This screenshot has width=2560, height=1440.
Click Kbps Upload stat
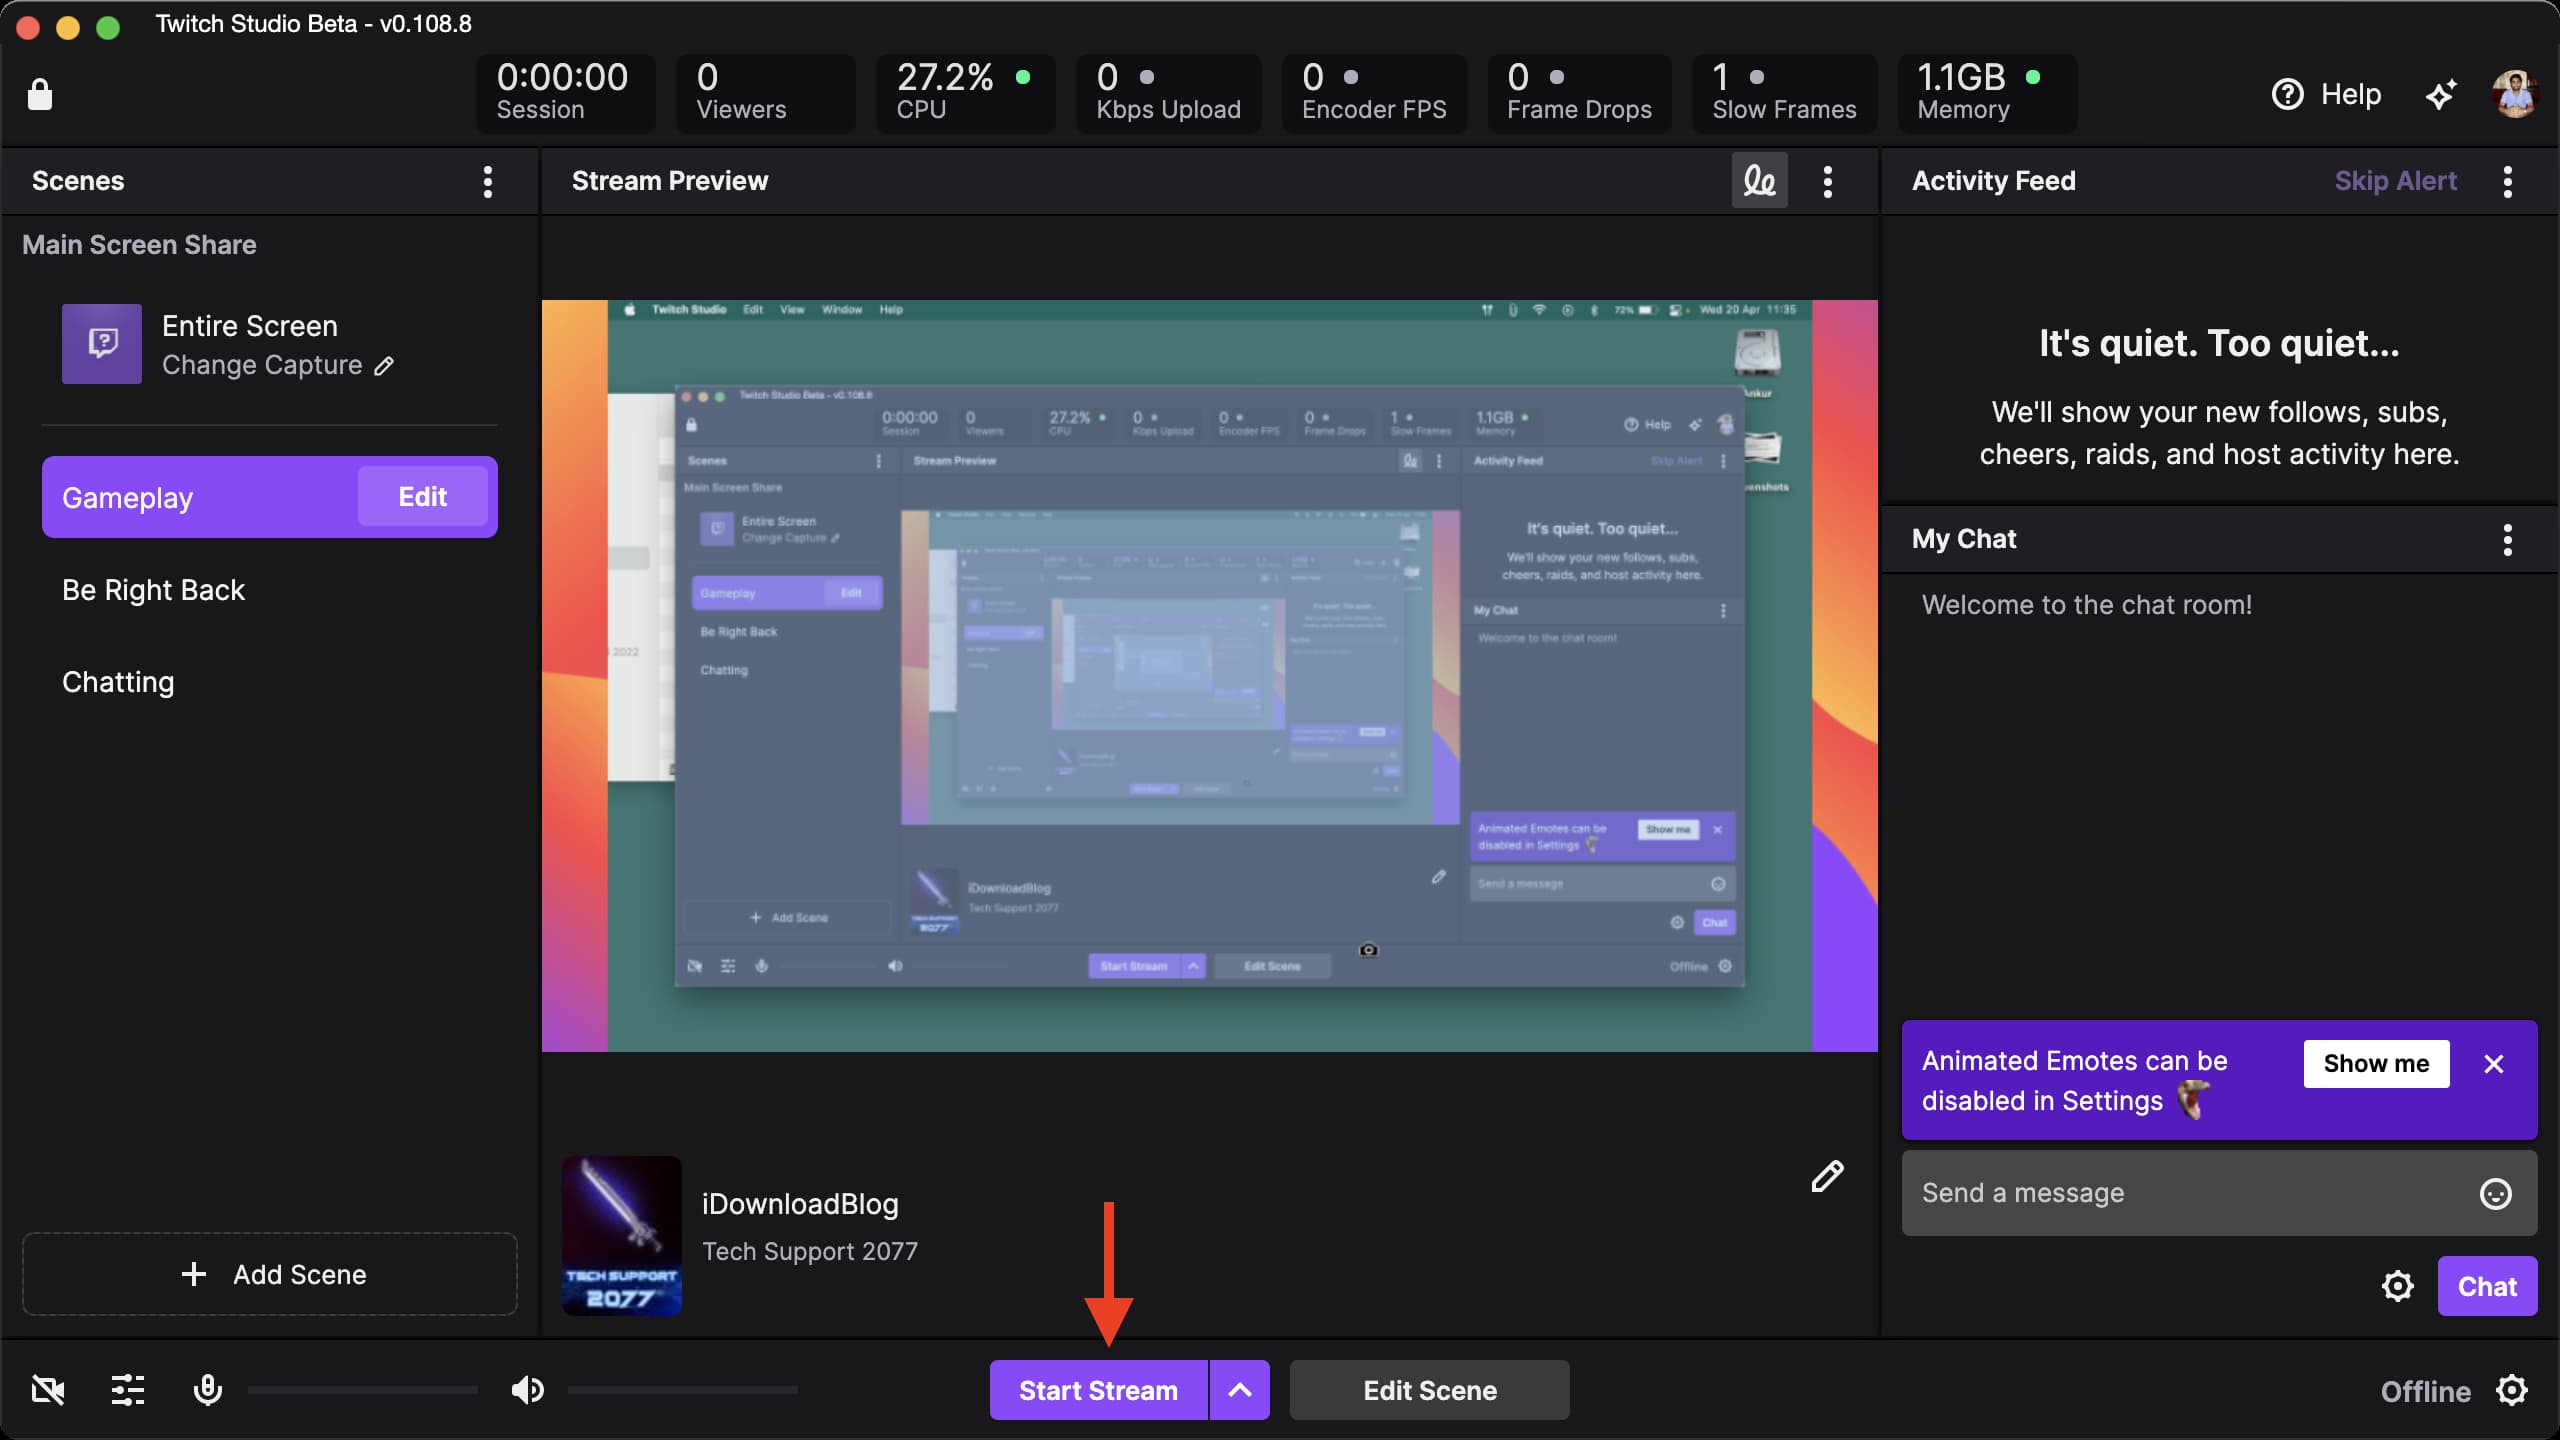[1168, 93]
